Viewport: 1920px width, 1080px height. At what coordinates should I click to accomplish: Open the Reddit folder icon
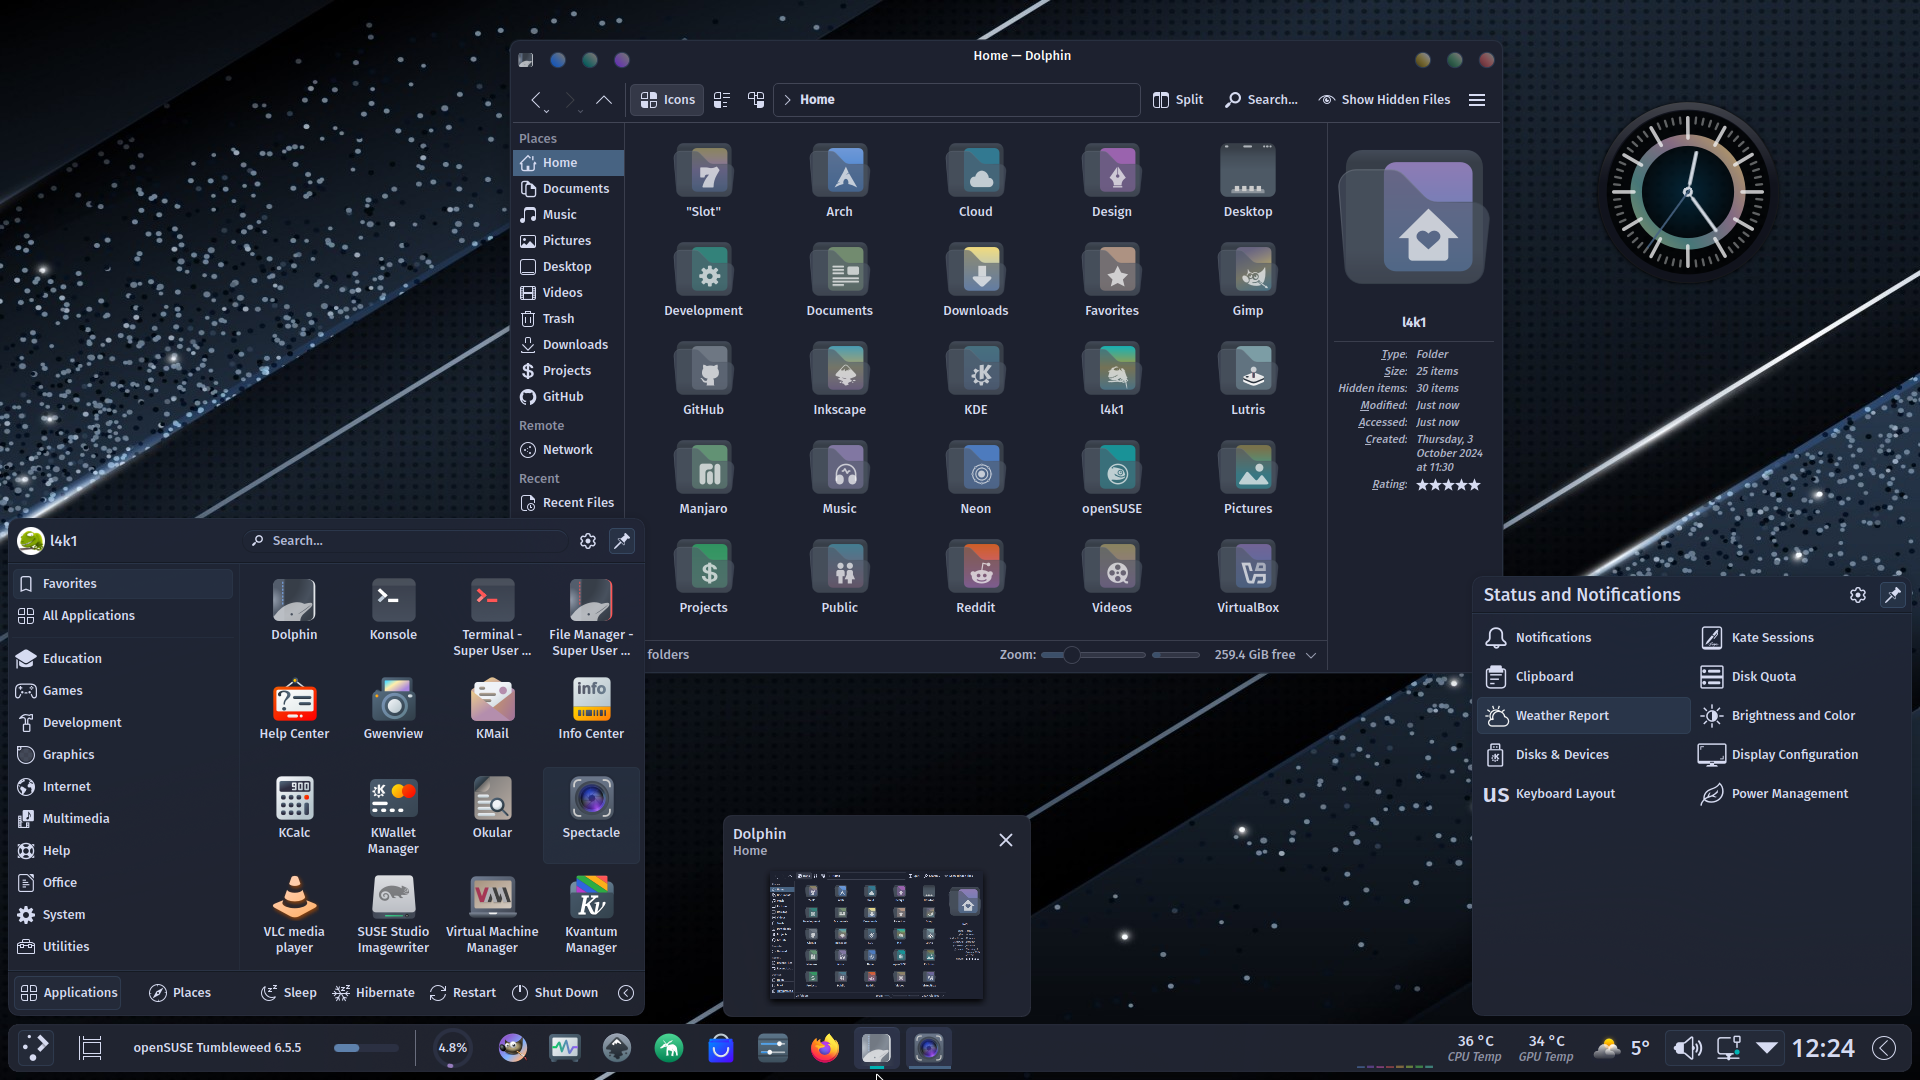(x=975, y=568)
